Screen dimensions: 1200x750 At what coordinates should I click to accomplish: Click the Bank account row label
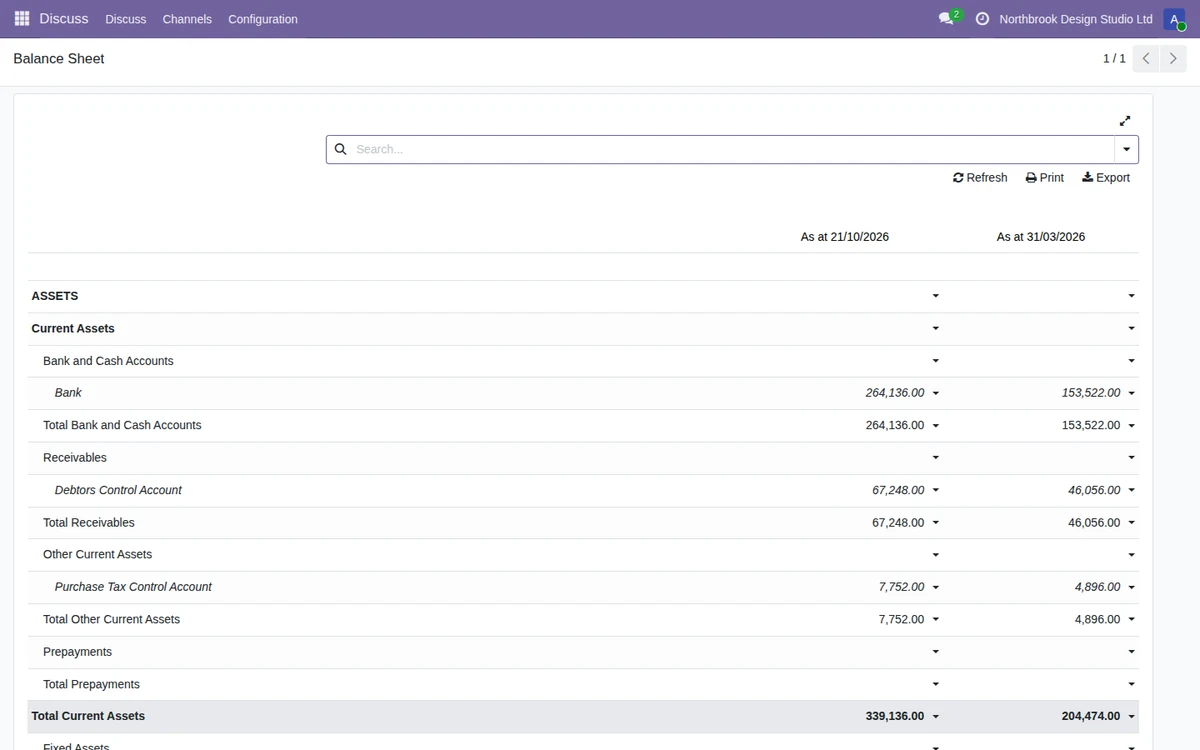(68, 393)
